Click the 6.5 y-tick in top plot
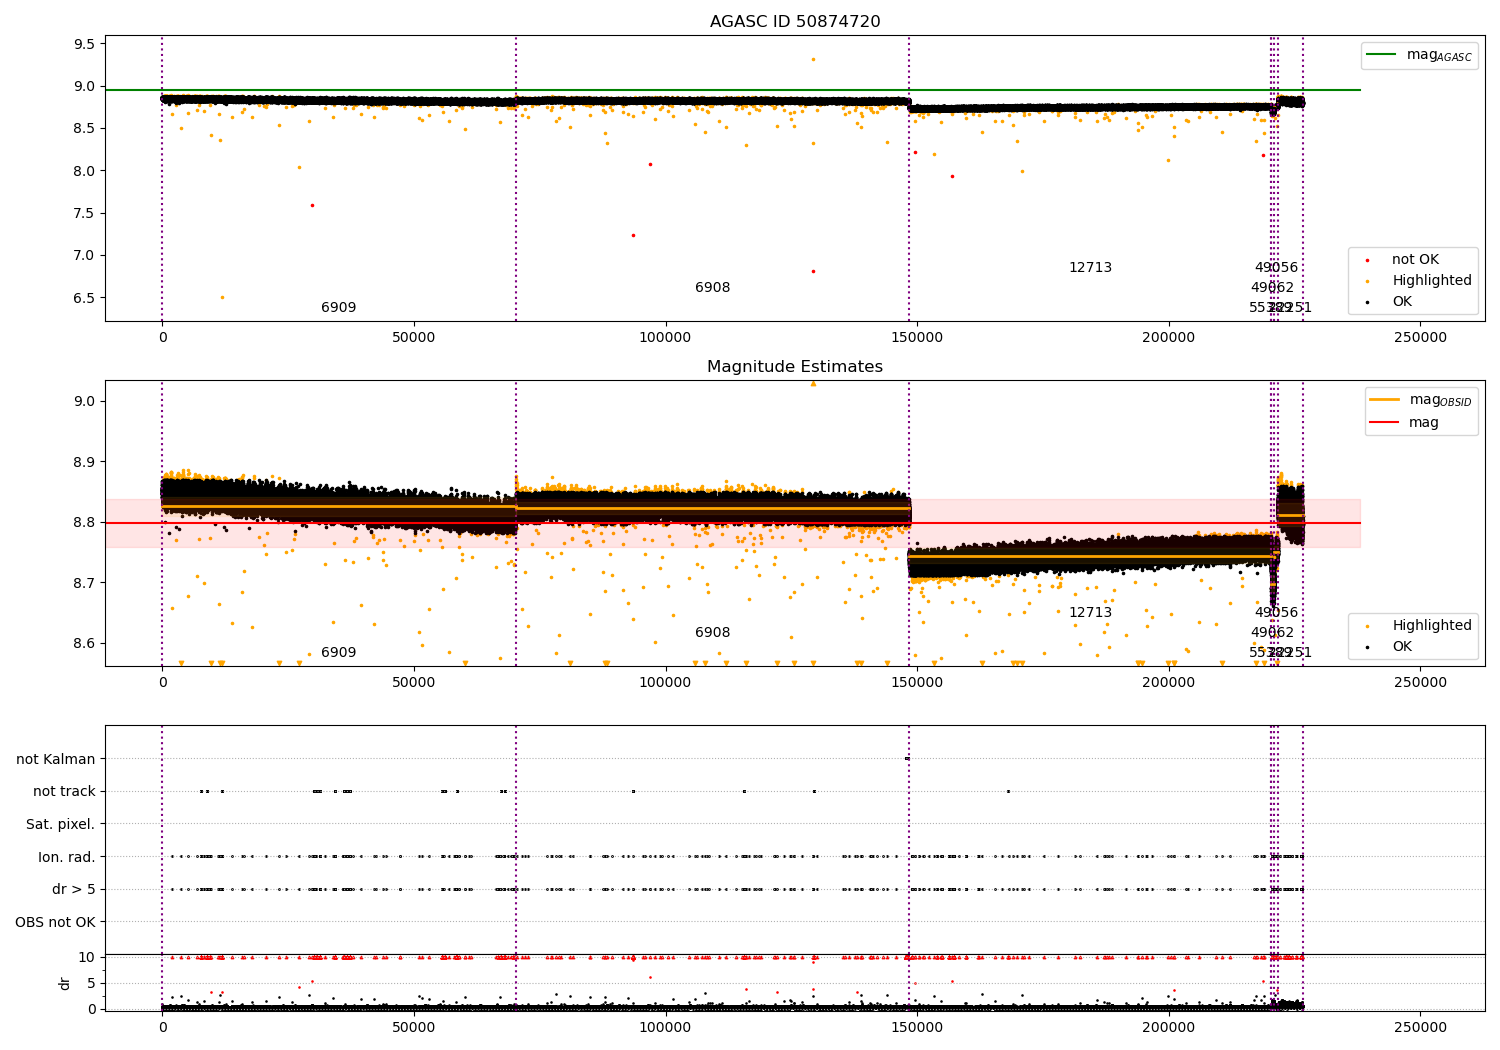 coord(84,298)
